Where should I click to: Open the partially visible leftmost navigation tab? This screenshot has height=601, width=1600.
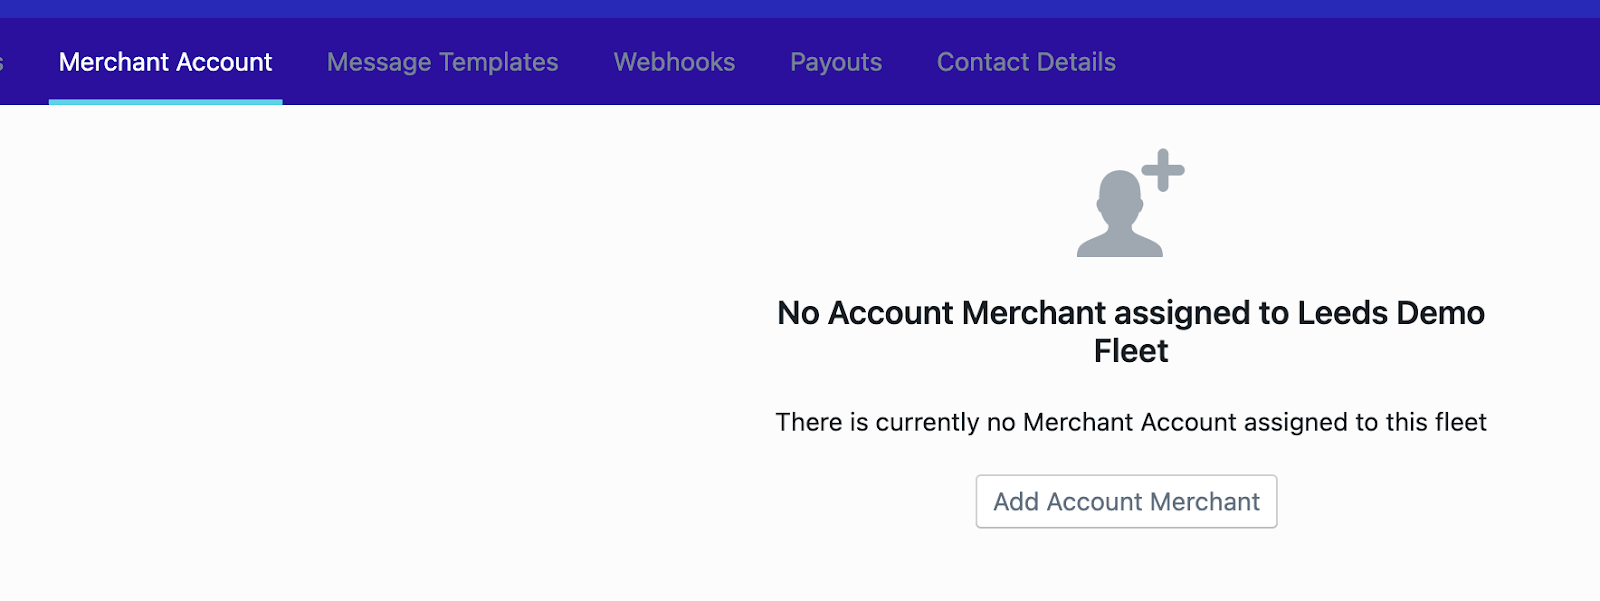point(5,62)
